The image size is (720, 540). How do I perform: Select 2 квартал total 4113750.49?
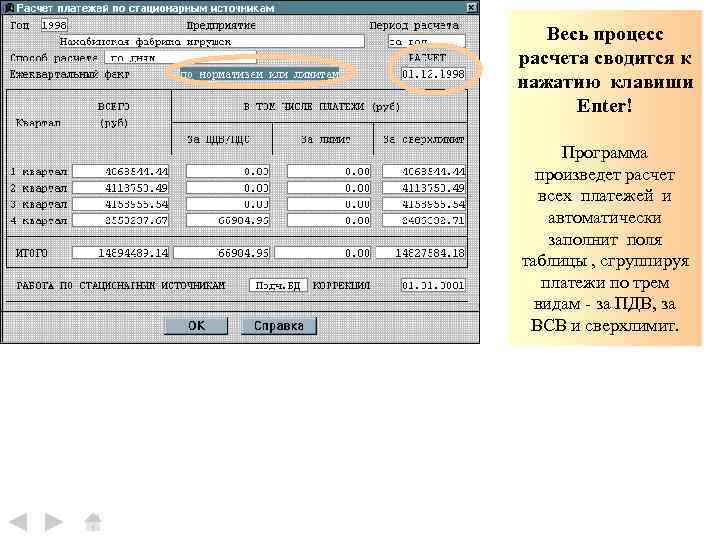tap(121, 188)
